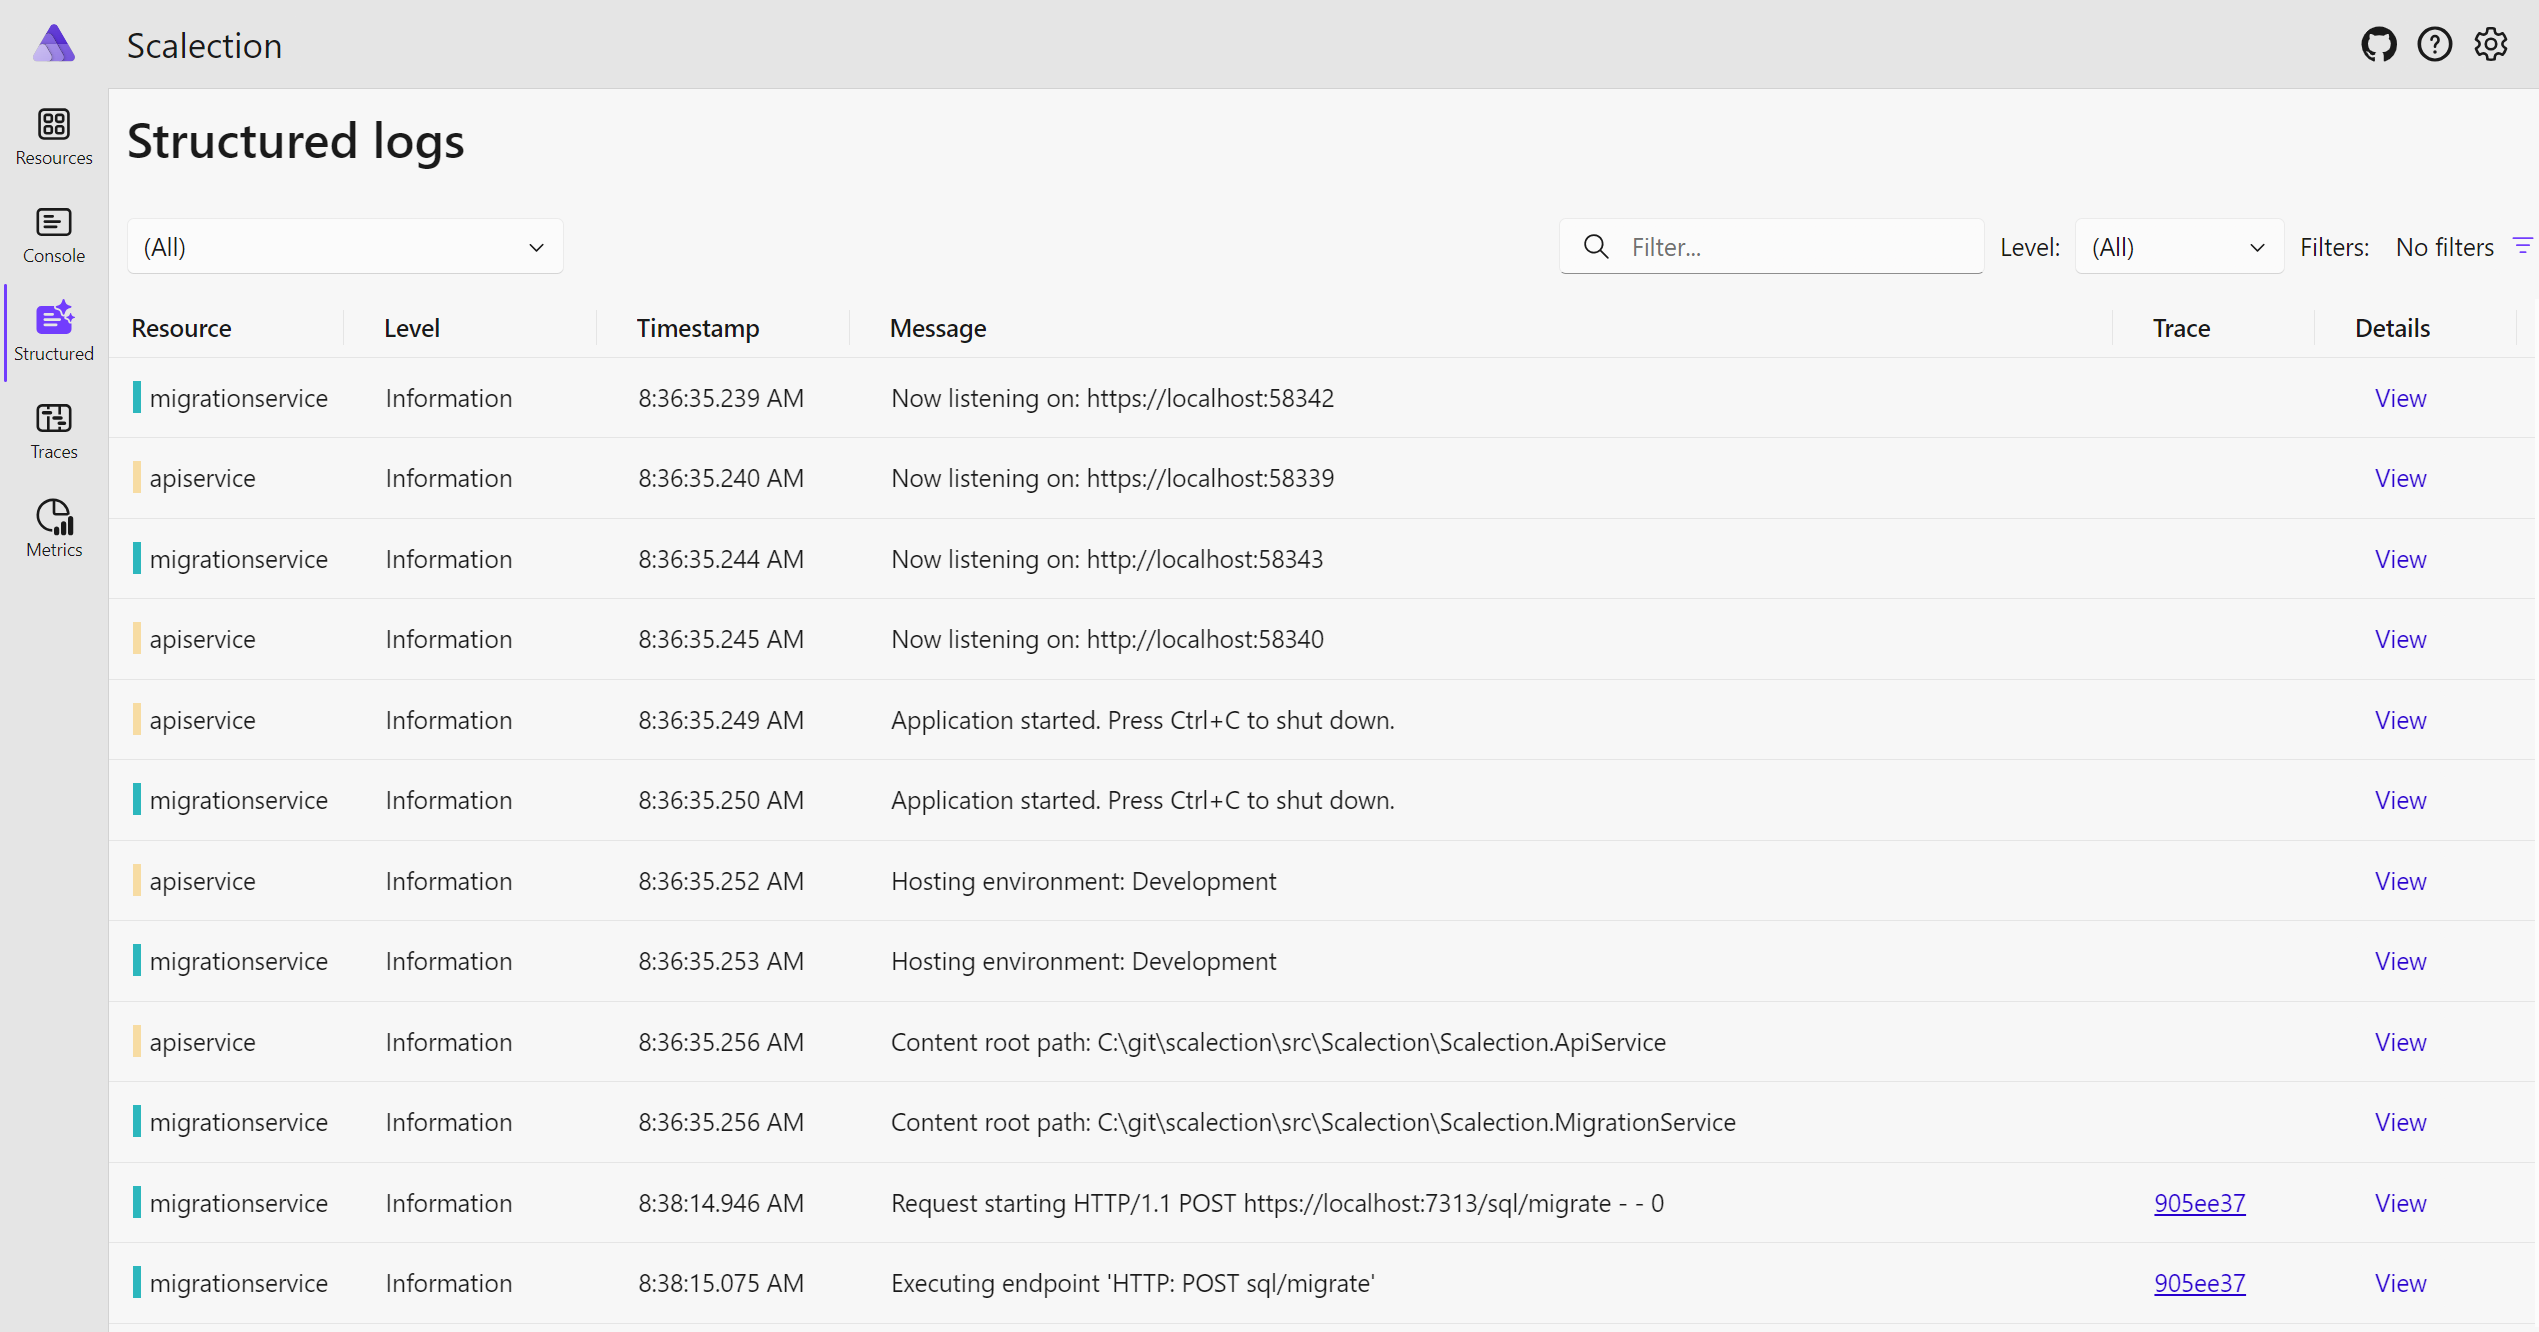View details for Scalection.ApiService content root log

(2400, 1042)
